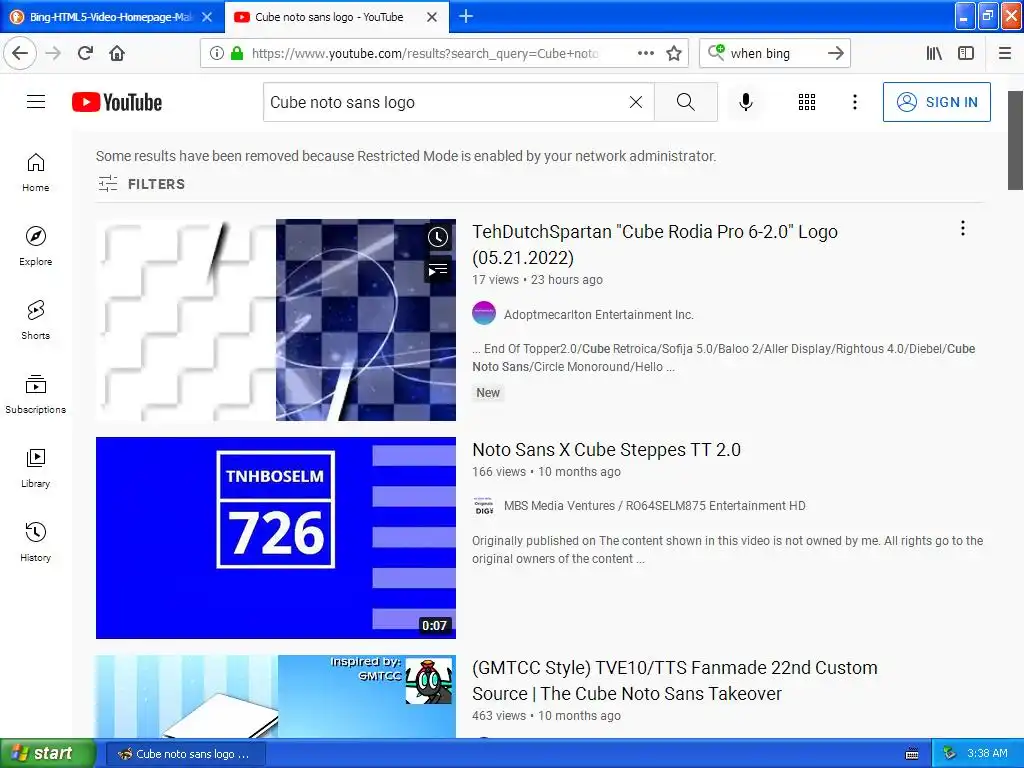Add TehDutchSpartan video to queue

[438, 270]
